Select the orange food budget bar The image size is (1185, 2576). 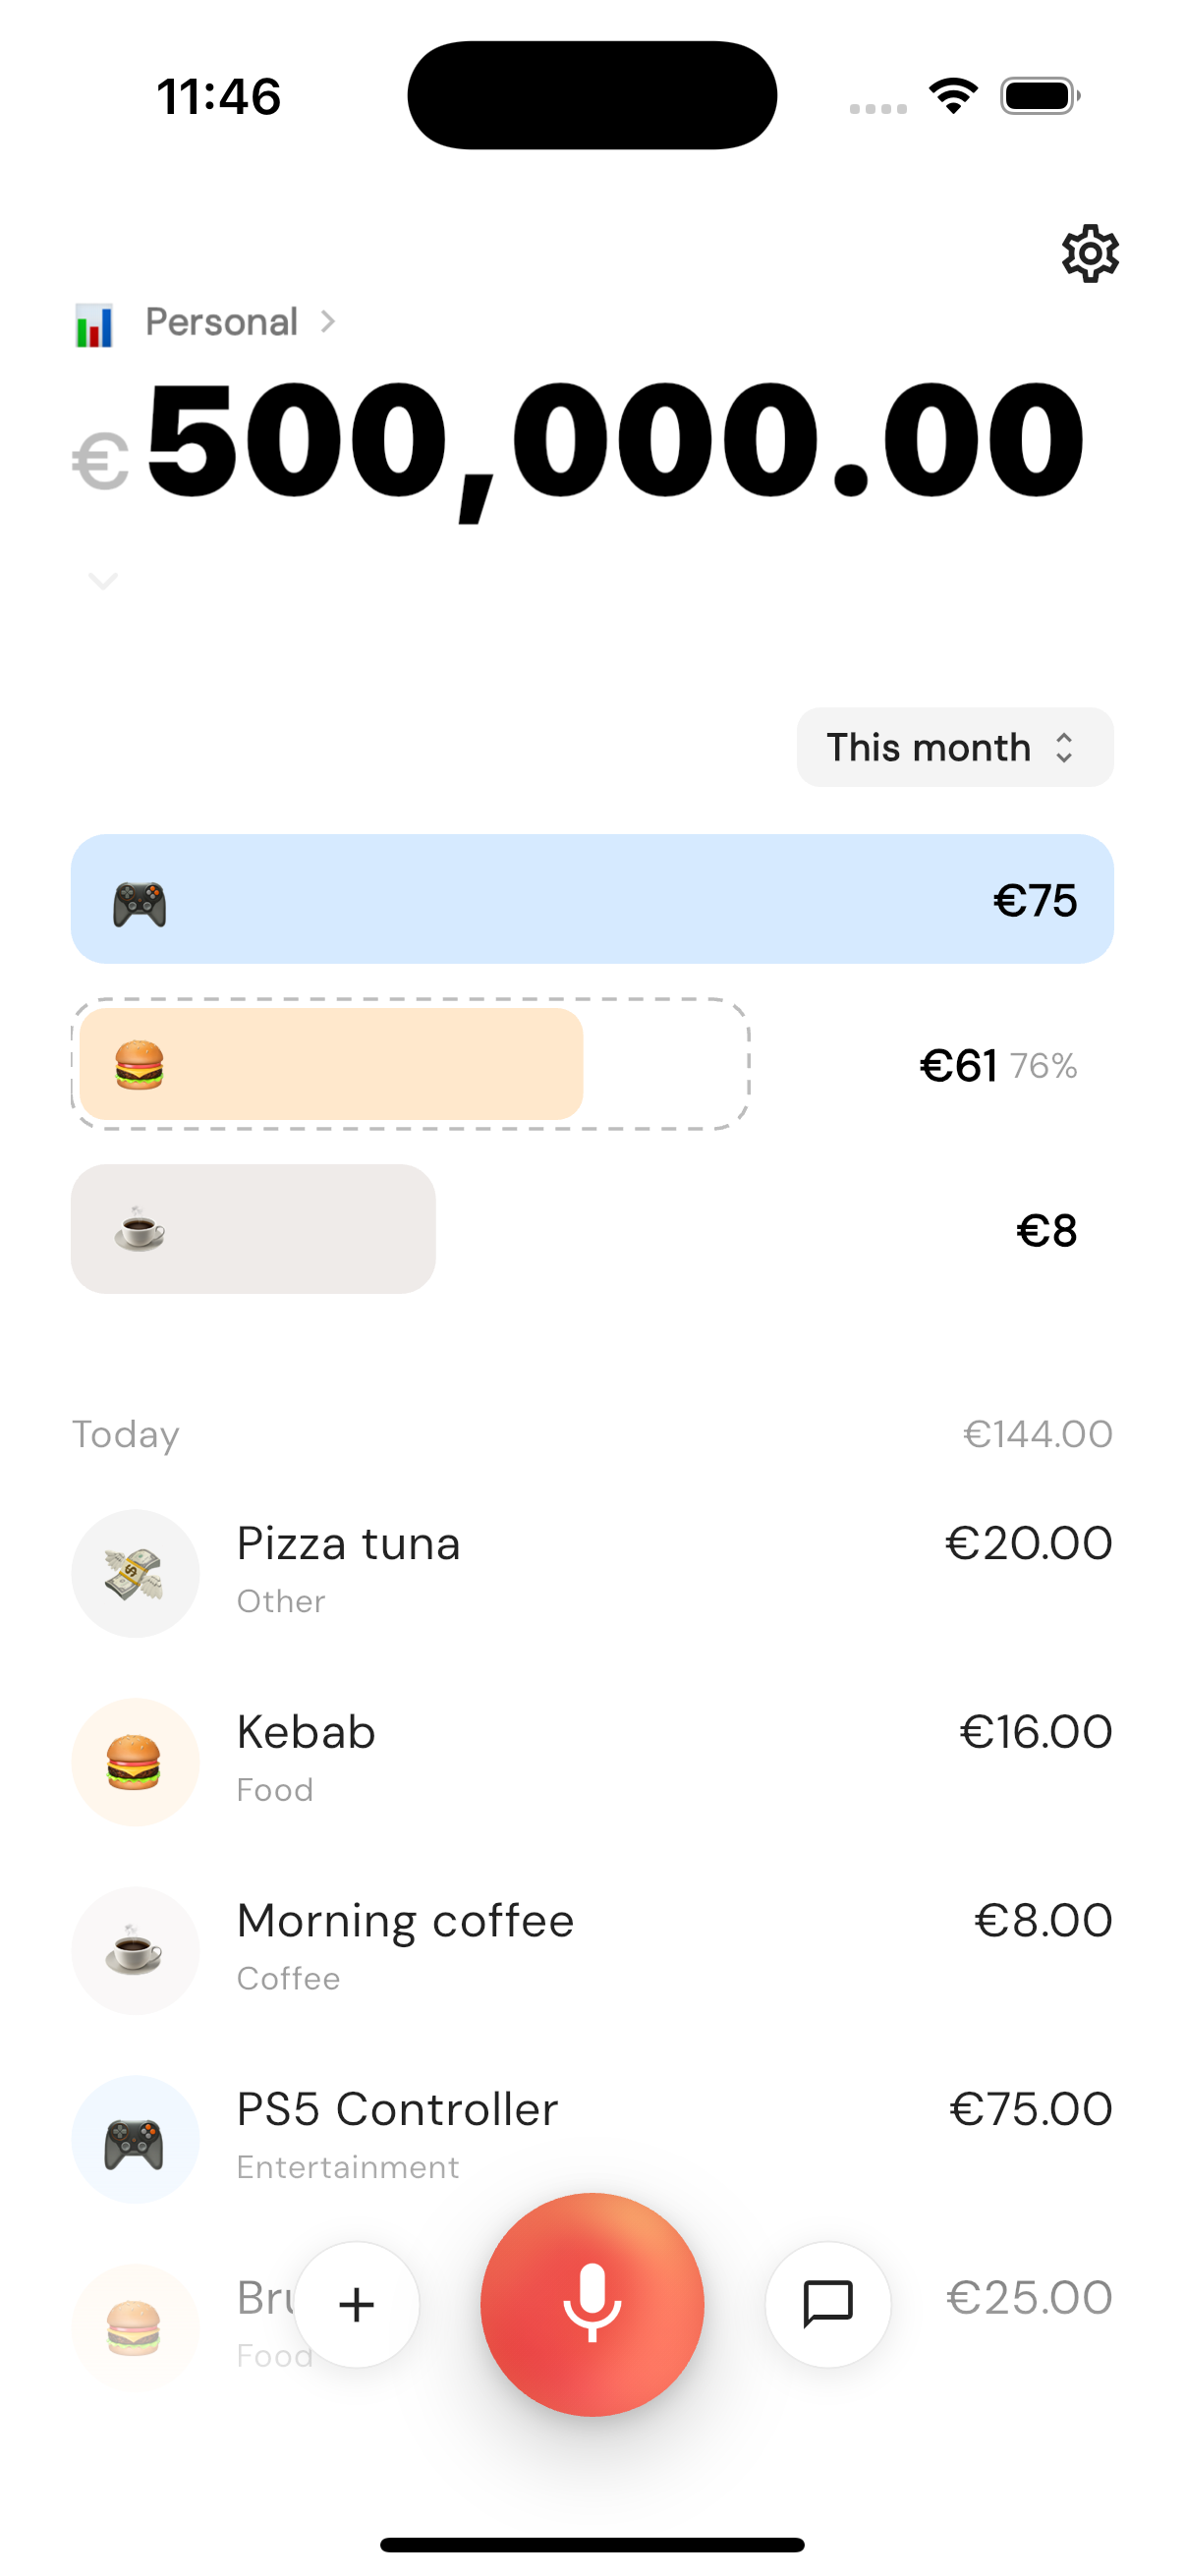[332, 1064]
